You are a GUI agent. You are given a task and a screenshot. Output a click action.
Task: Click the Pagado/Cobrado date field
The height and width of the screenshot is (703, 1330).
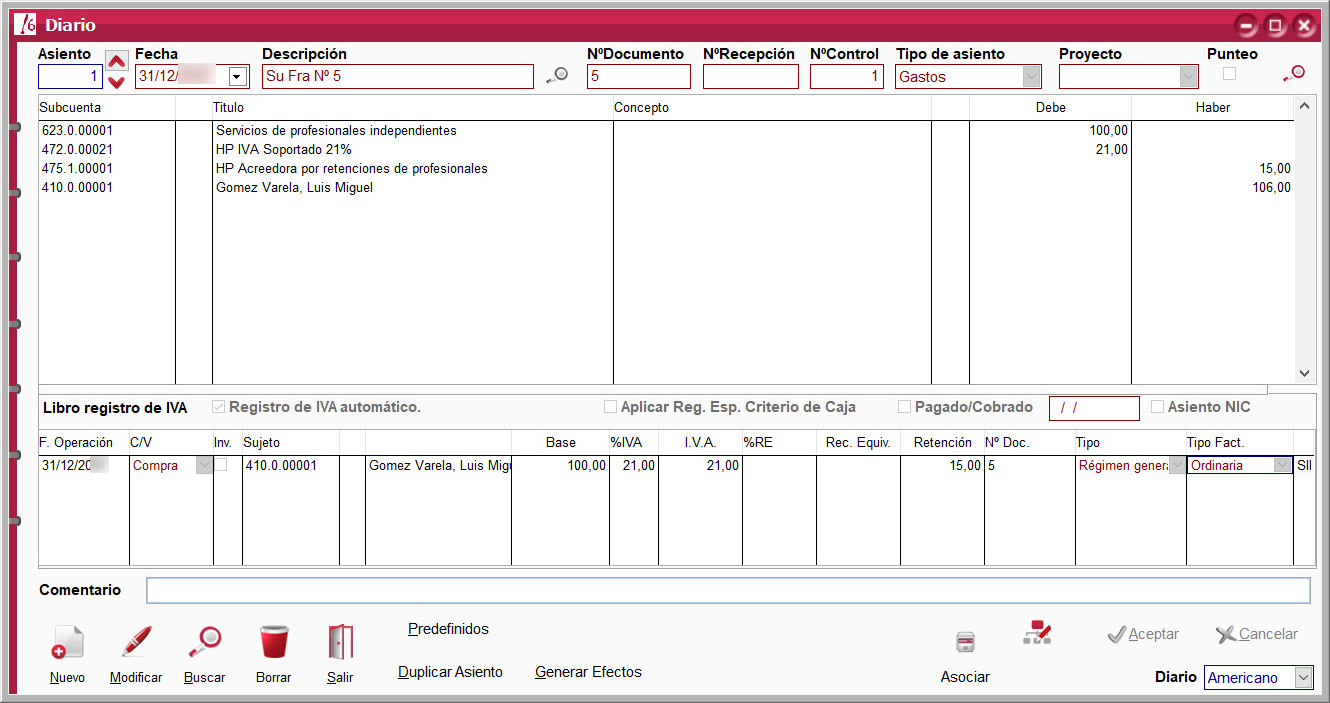coord(1094,408)
